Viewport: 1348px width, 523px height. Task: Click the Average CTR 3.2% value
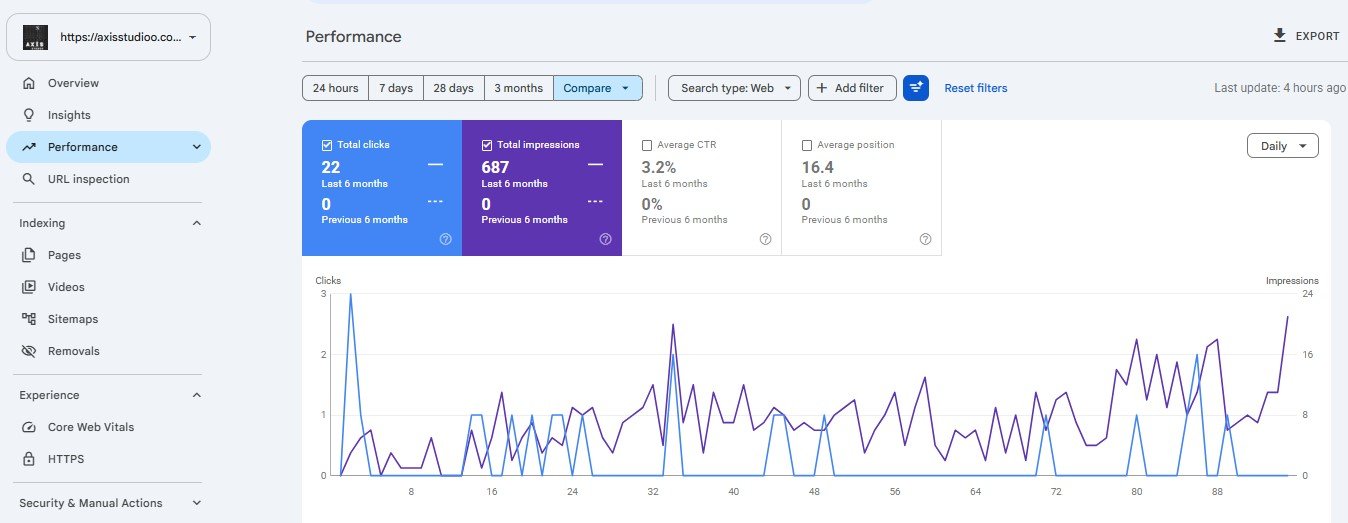[658, 167]
